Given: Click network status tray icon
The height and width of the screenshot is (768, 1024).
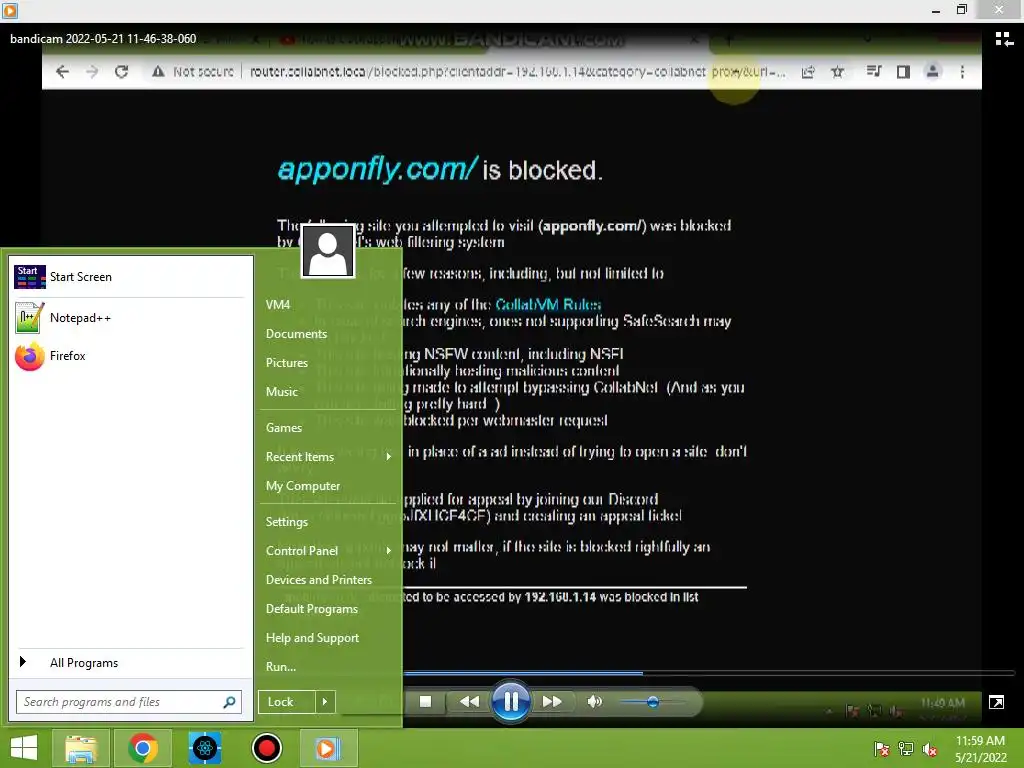Looking at the screenshot, I should pos(906,749).
